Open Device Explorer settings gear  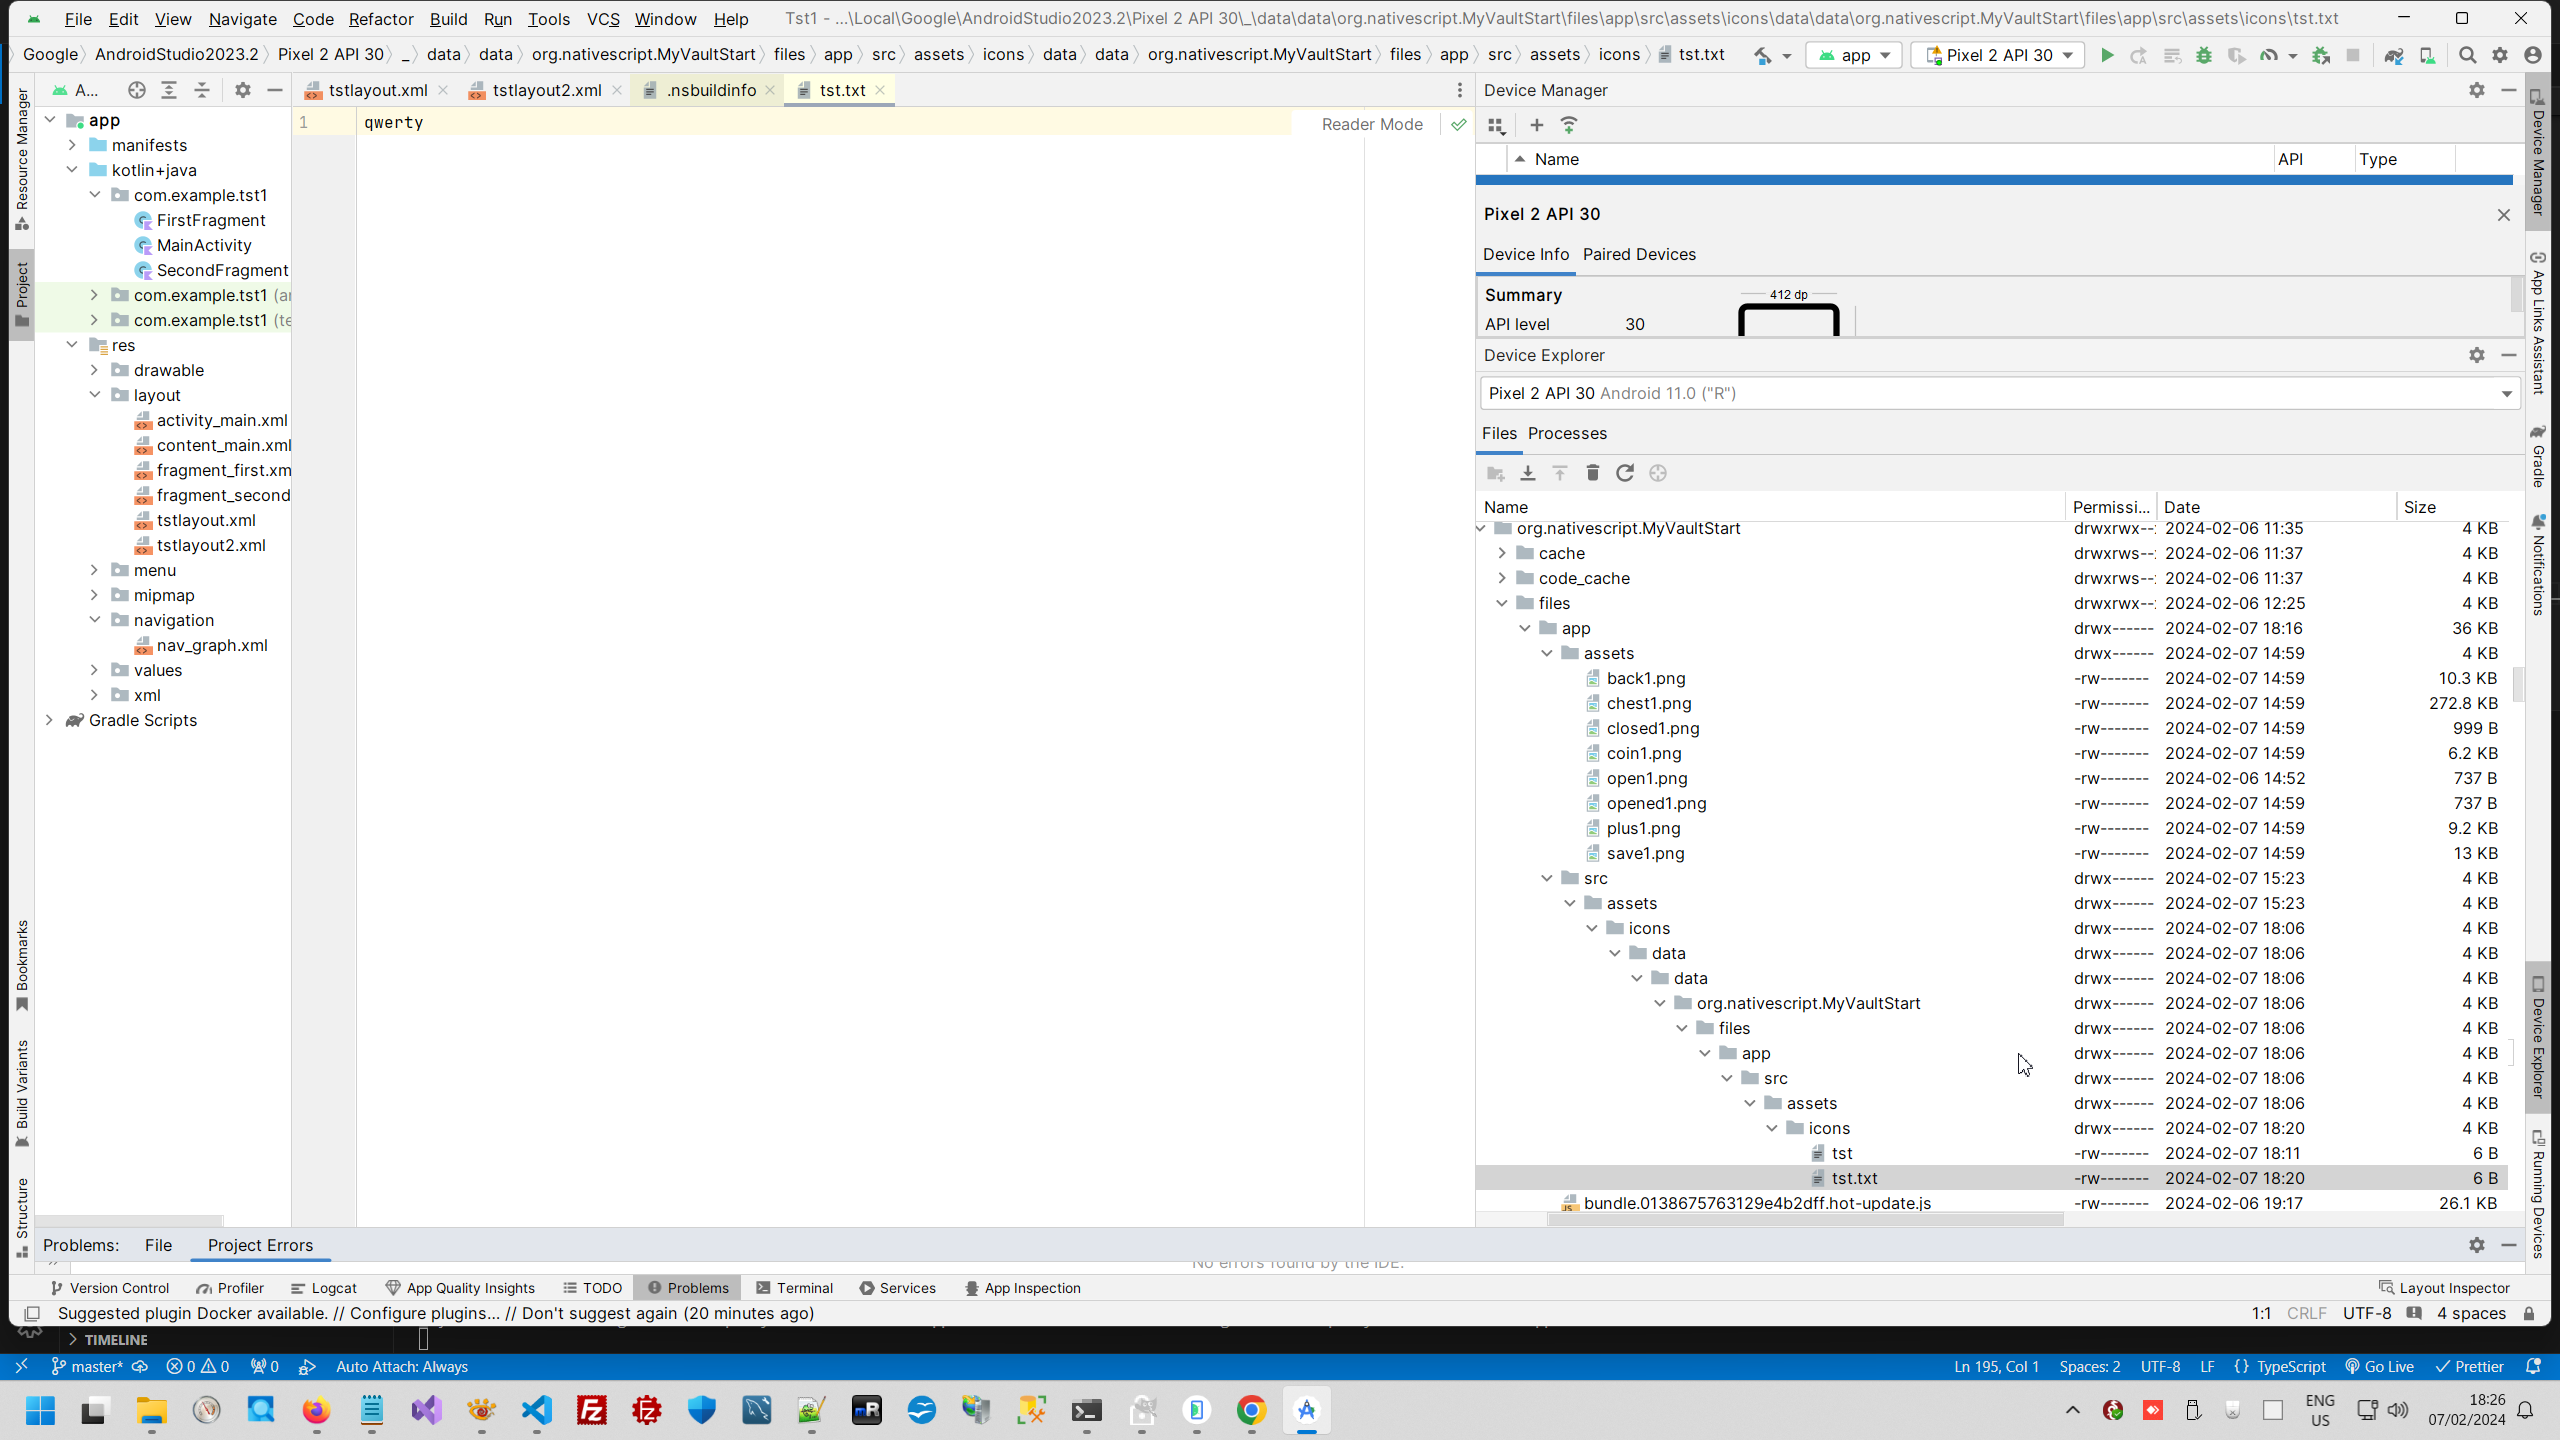[2476, 355]
